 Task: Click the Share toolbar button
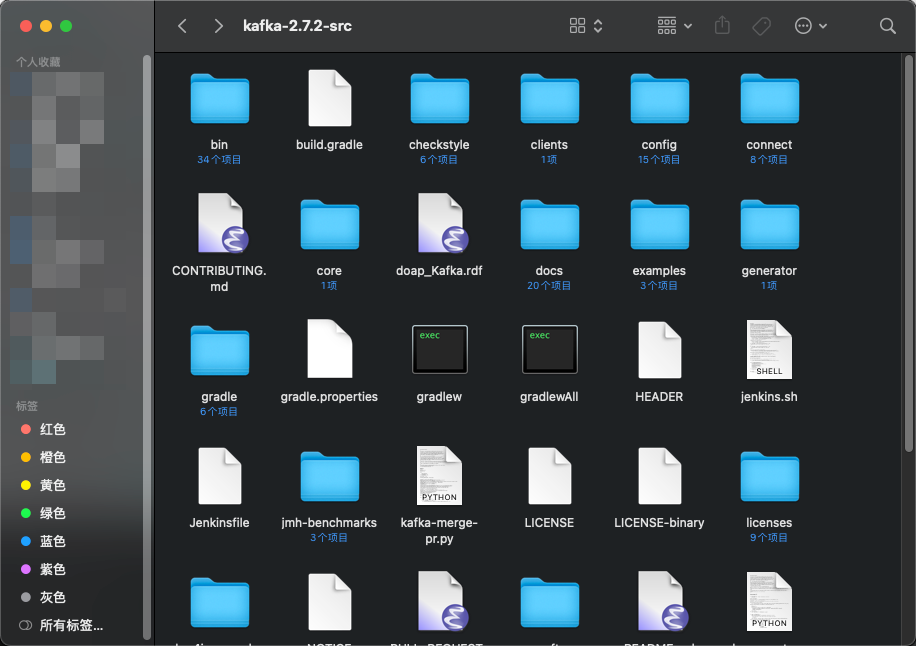[x=722, y=26]
